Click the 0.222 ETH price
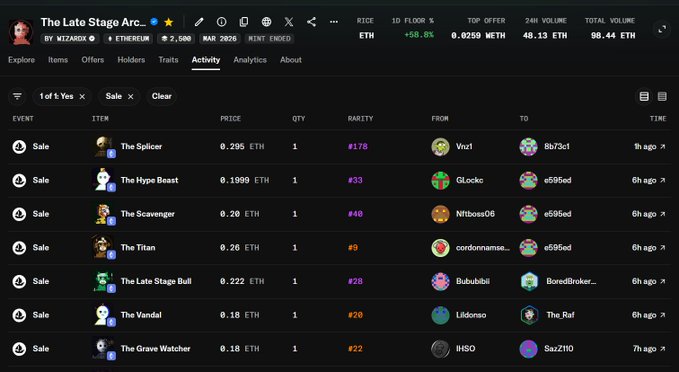Screen dimensions: 679x372 242,281
